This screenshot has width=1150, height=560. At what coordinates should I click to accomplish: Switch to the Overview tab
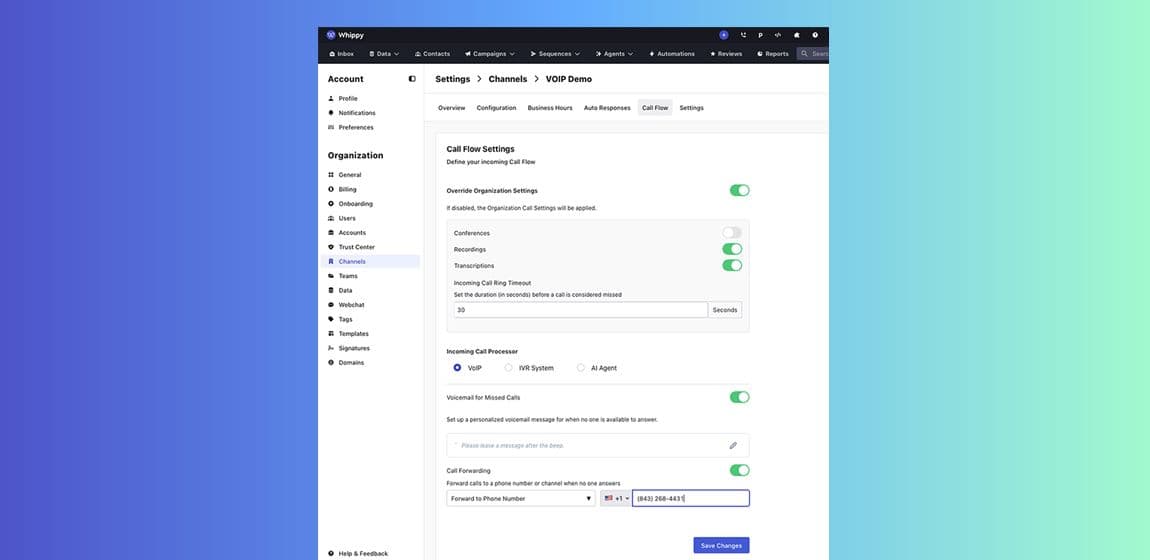coord(452,108)
